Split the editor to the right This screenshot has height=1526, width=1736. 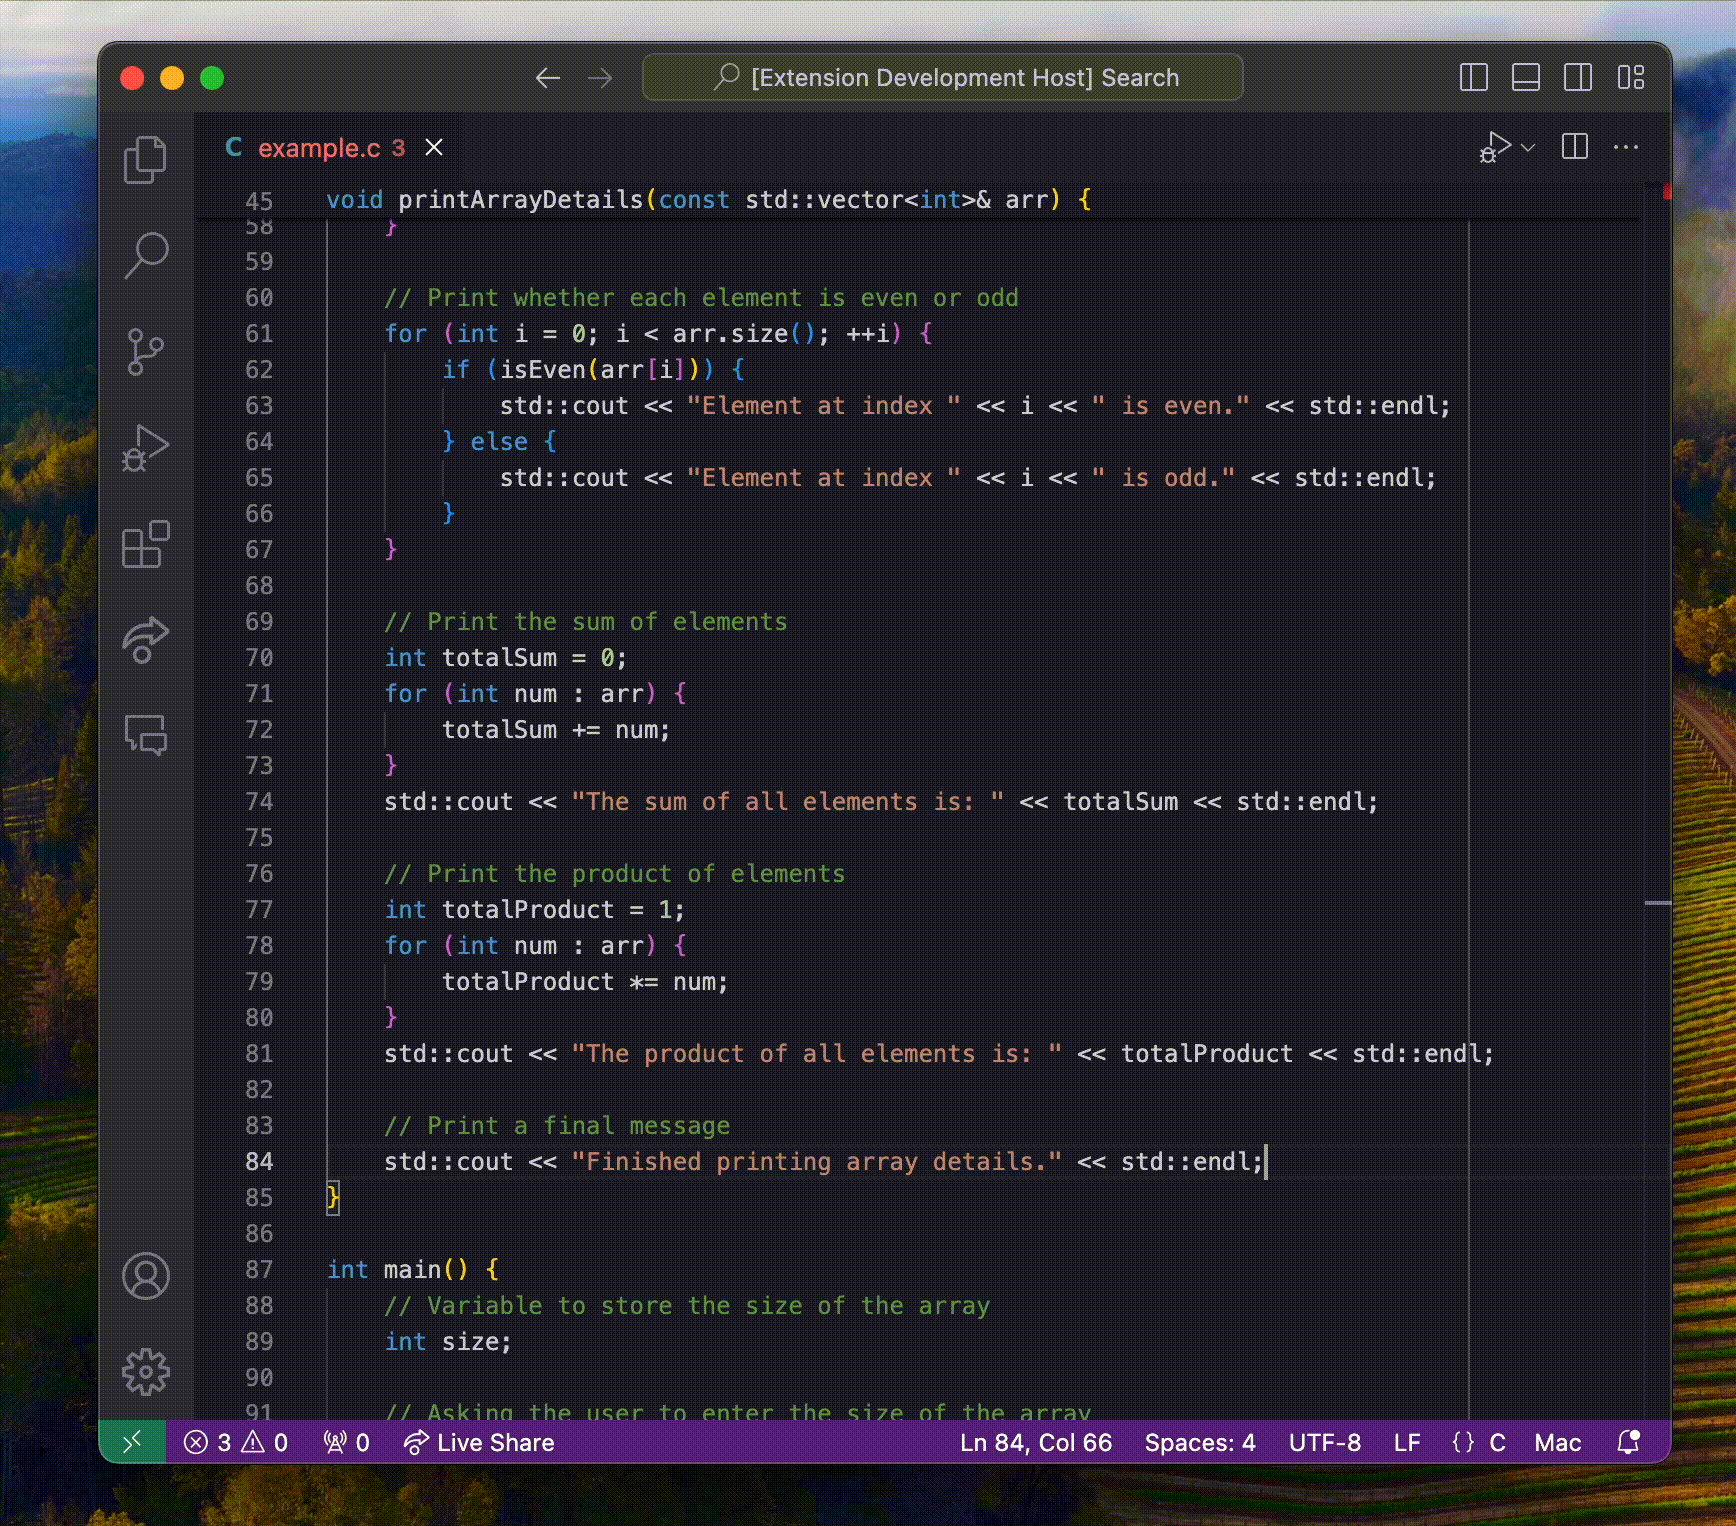[x=1575, y=147]
